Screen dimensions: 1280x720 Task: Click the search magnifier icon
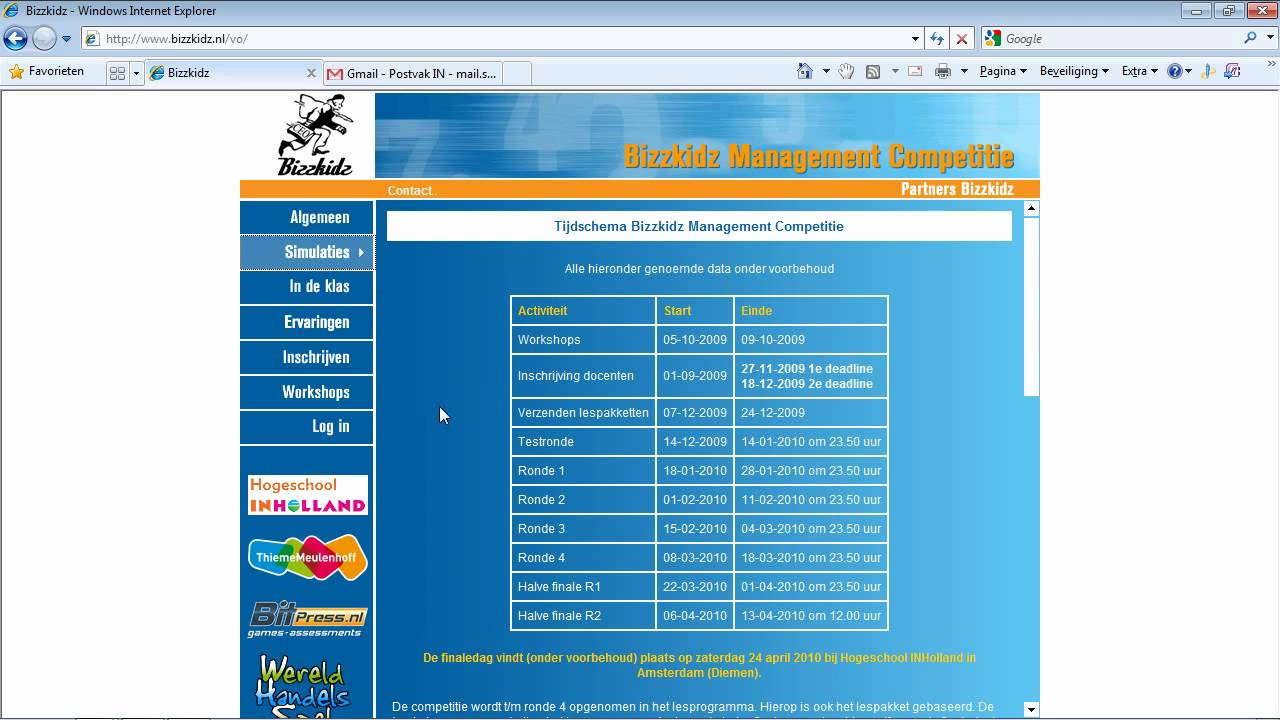pyautogui.click(x=1250, y=38)
